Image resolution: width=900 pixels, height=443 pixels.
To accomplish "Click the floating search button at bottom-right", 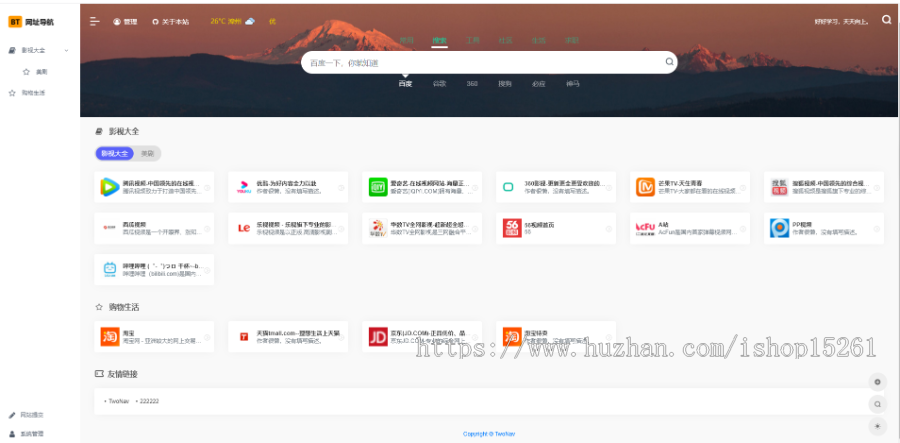I will 877,404.
